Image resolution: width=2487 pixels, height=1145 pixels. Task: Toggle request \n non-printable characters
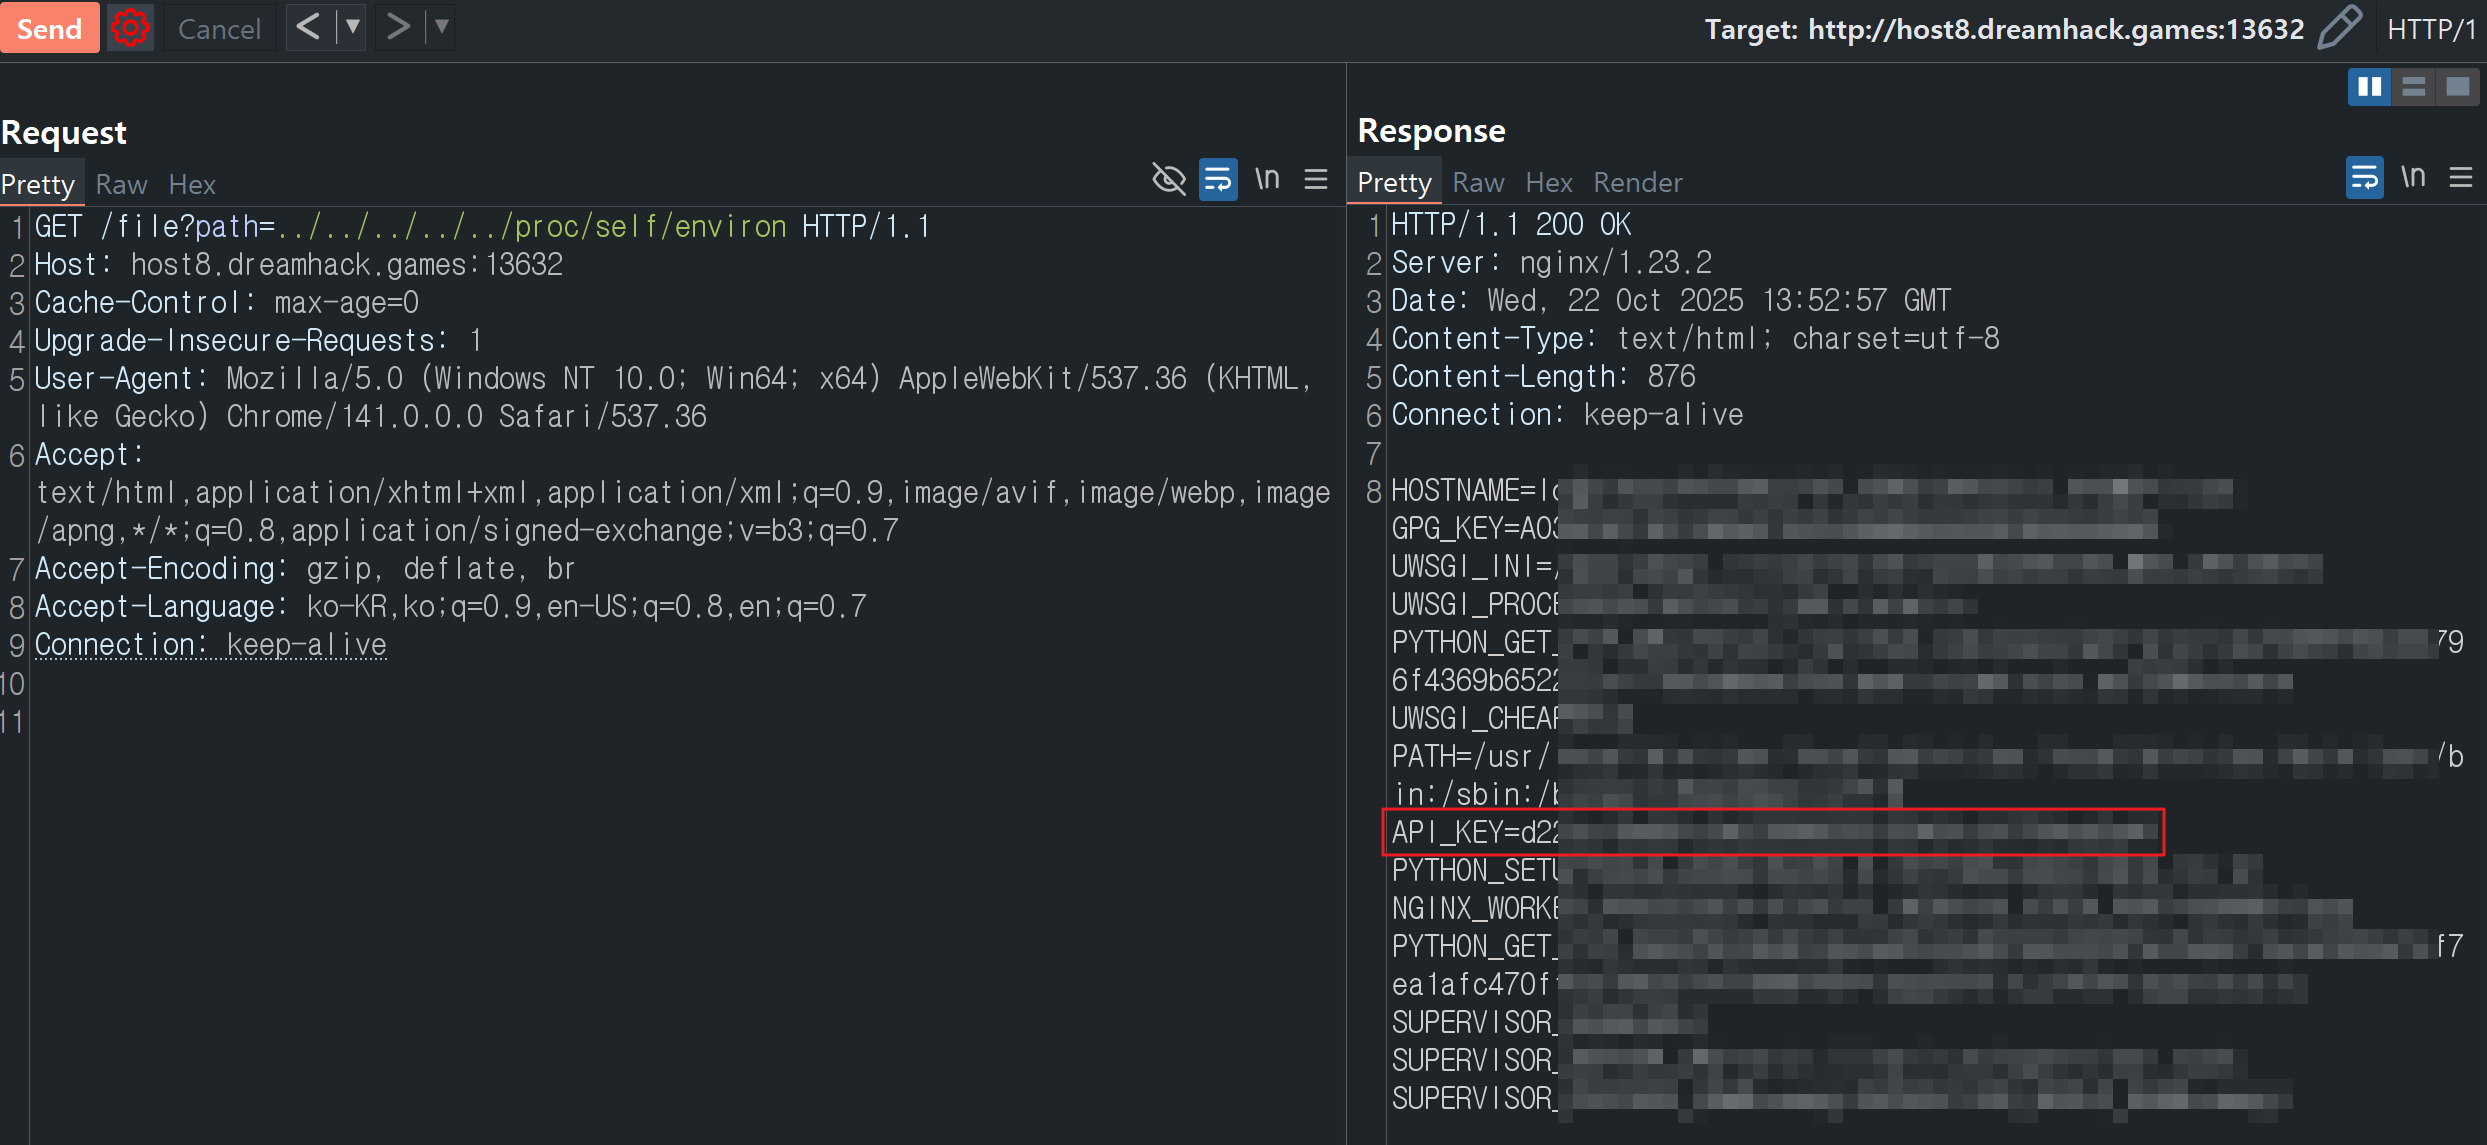coord(1267,180)
